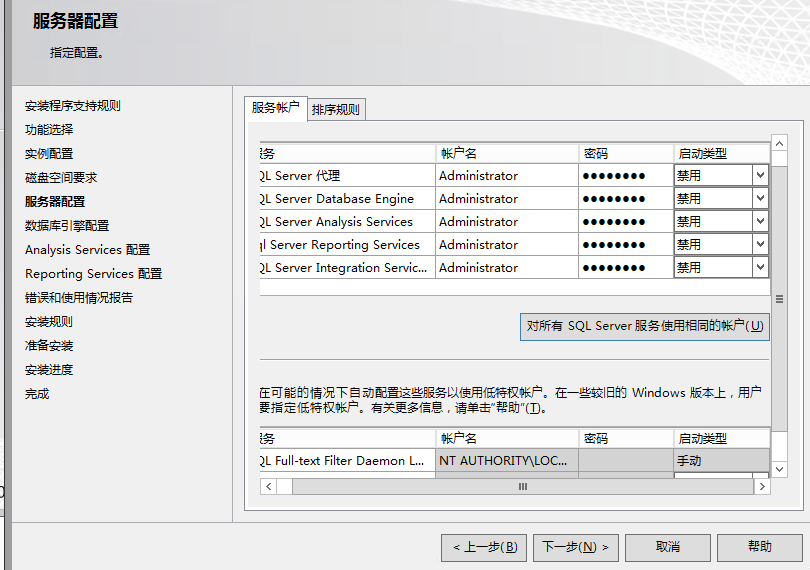810x570 pixels.
Task: Open startup type dropdown for Analysis Services
Action: [x=760, y=221]
